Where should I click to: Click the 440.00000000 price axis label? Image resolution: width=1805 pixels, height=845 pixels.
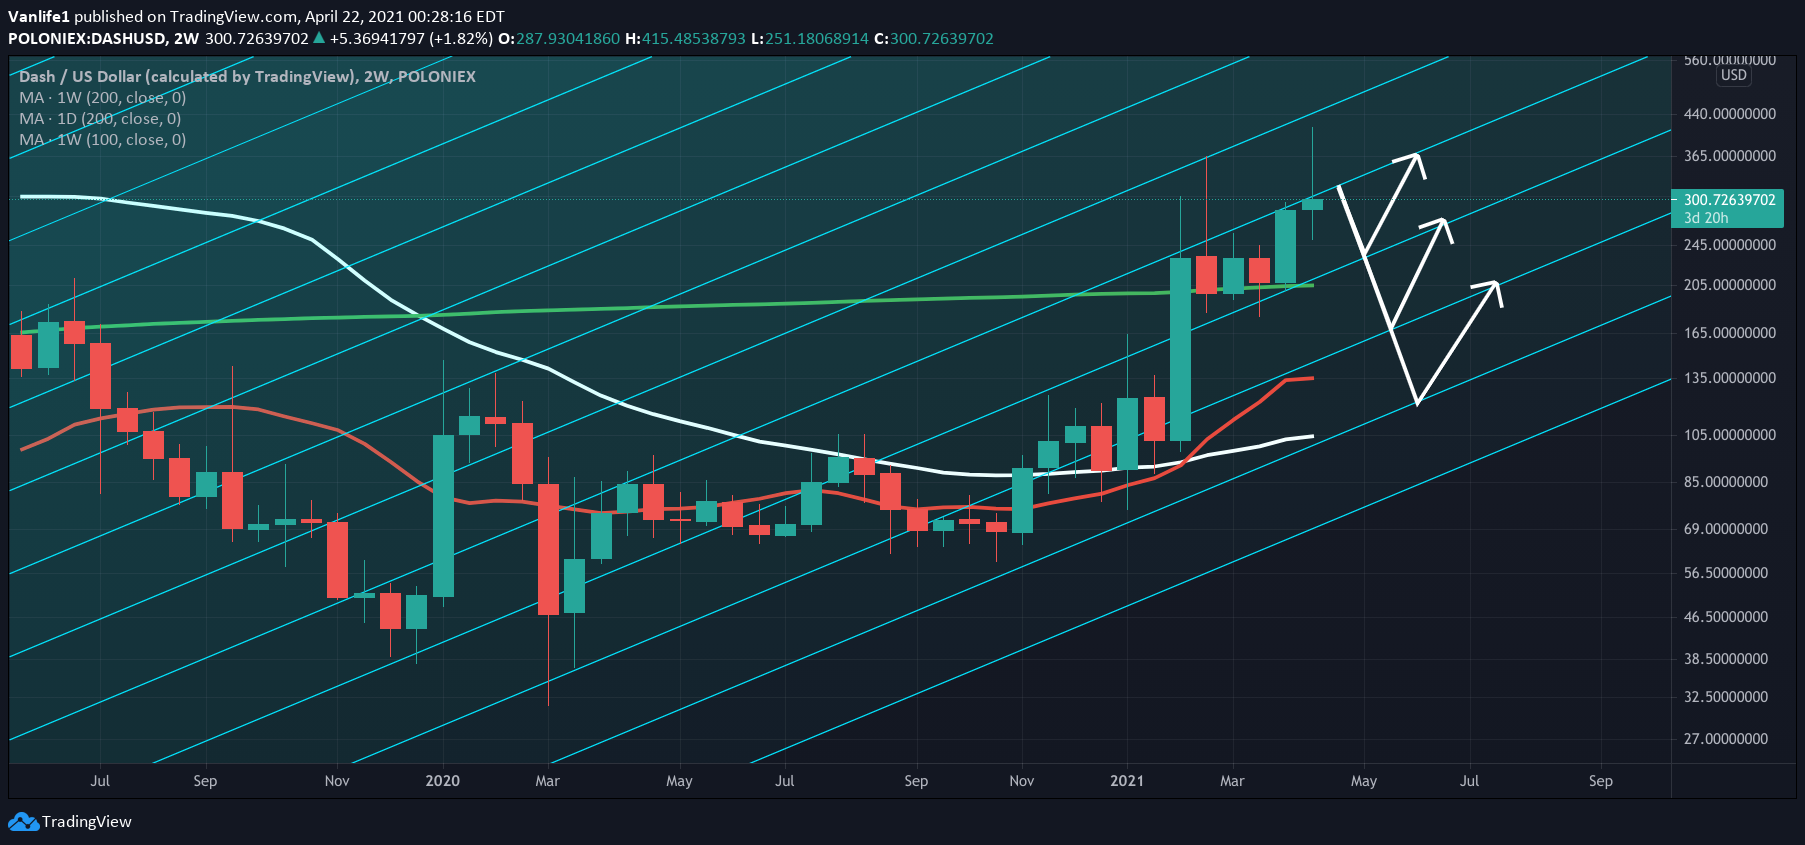(x=1730, y=114)
